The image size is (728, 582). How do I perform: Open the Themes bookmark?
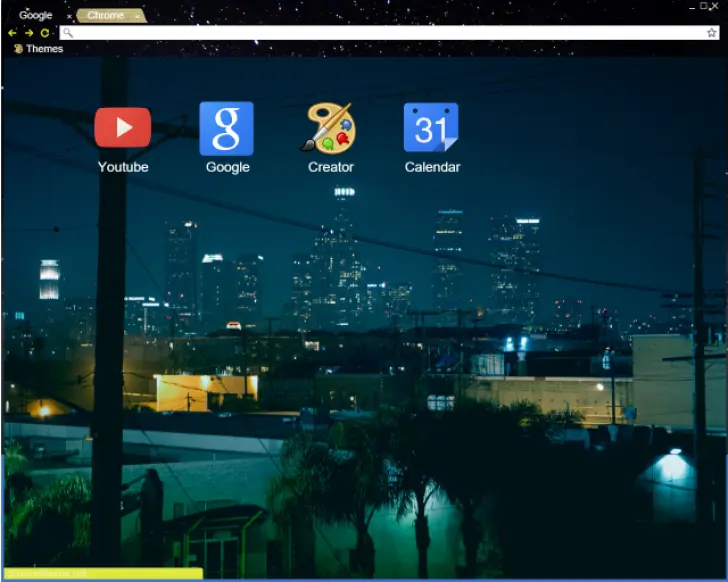(x=38, y=48)
